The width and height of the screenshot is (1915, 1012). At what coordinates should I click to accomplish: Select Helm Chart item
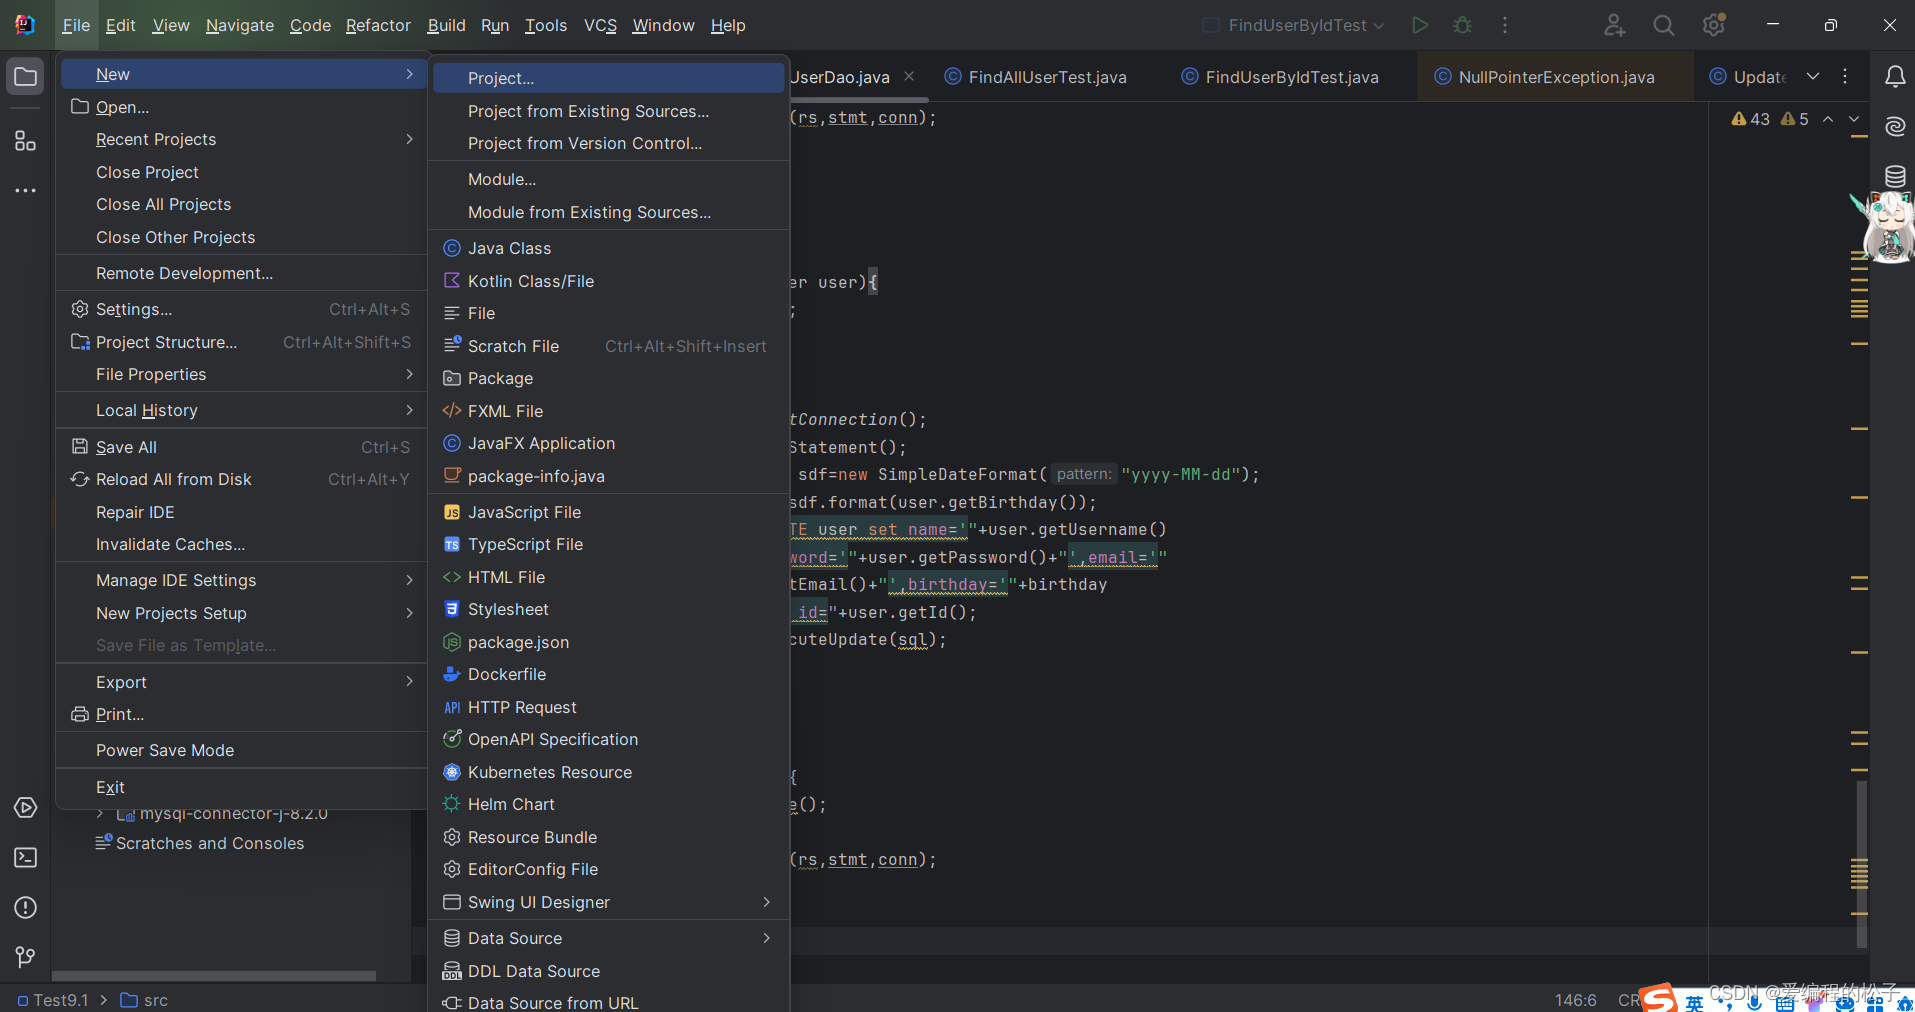[609, 804]
